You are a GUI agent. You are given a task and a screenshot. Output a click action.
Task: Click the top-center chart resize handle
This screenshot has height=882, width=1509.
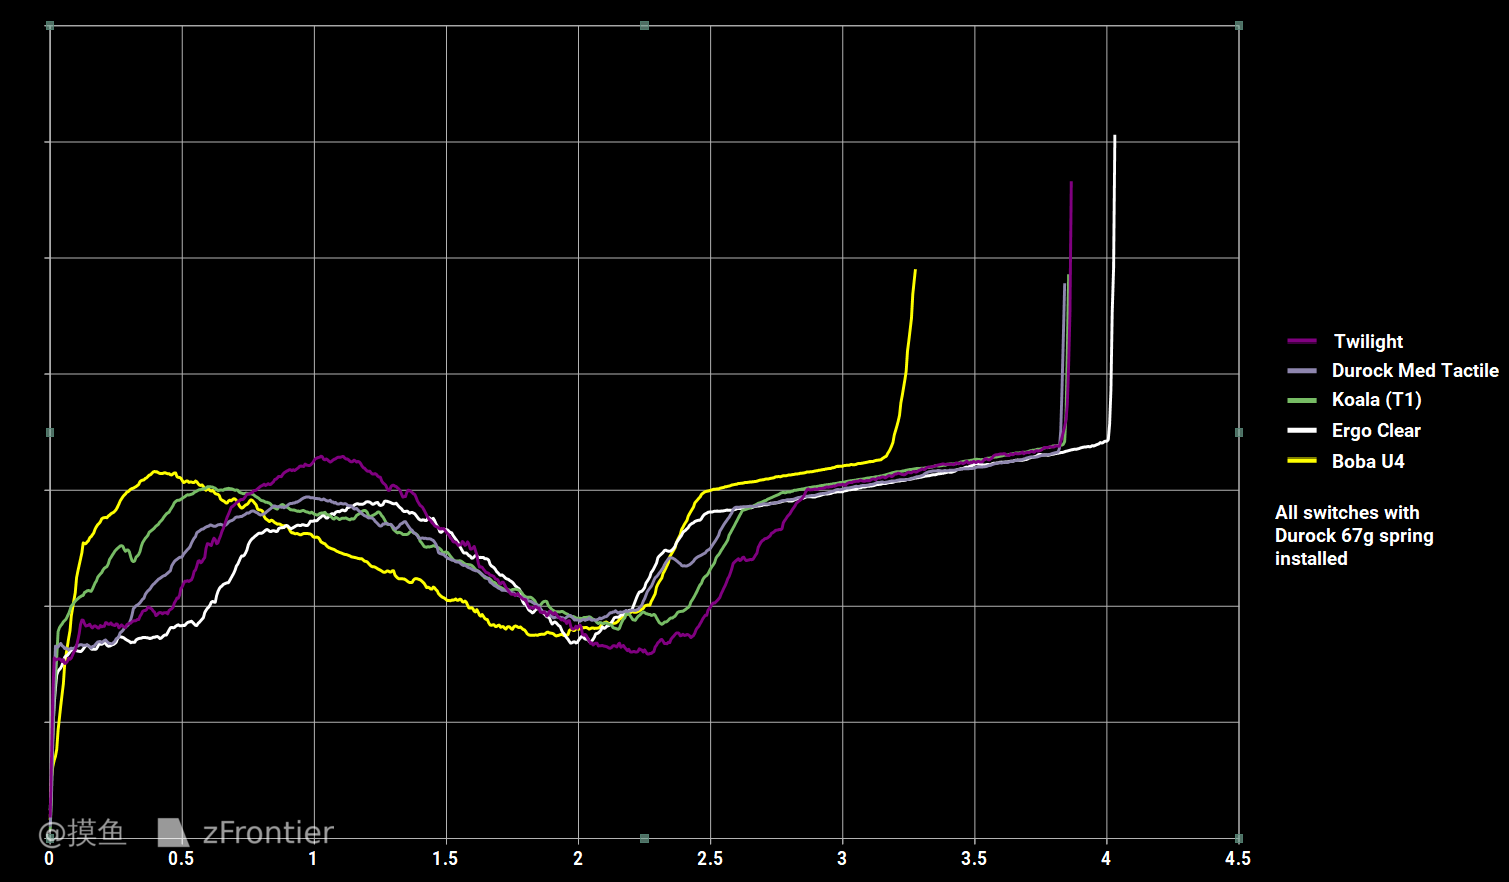644,26
